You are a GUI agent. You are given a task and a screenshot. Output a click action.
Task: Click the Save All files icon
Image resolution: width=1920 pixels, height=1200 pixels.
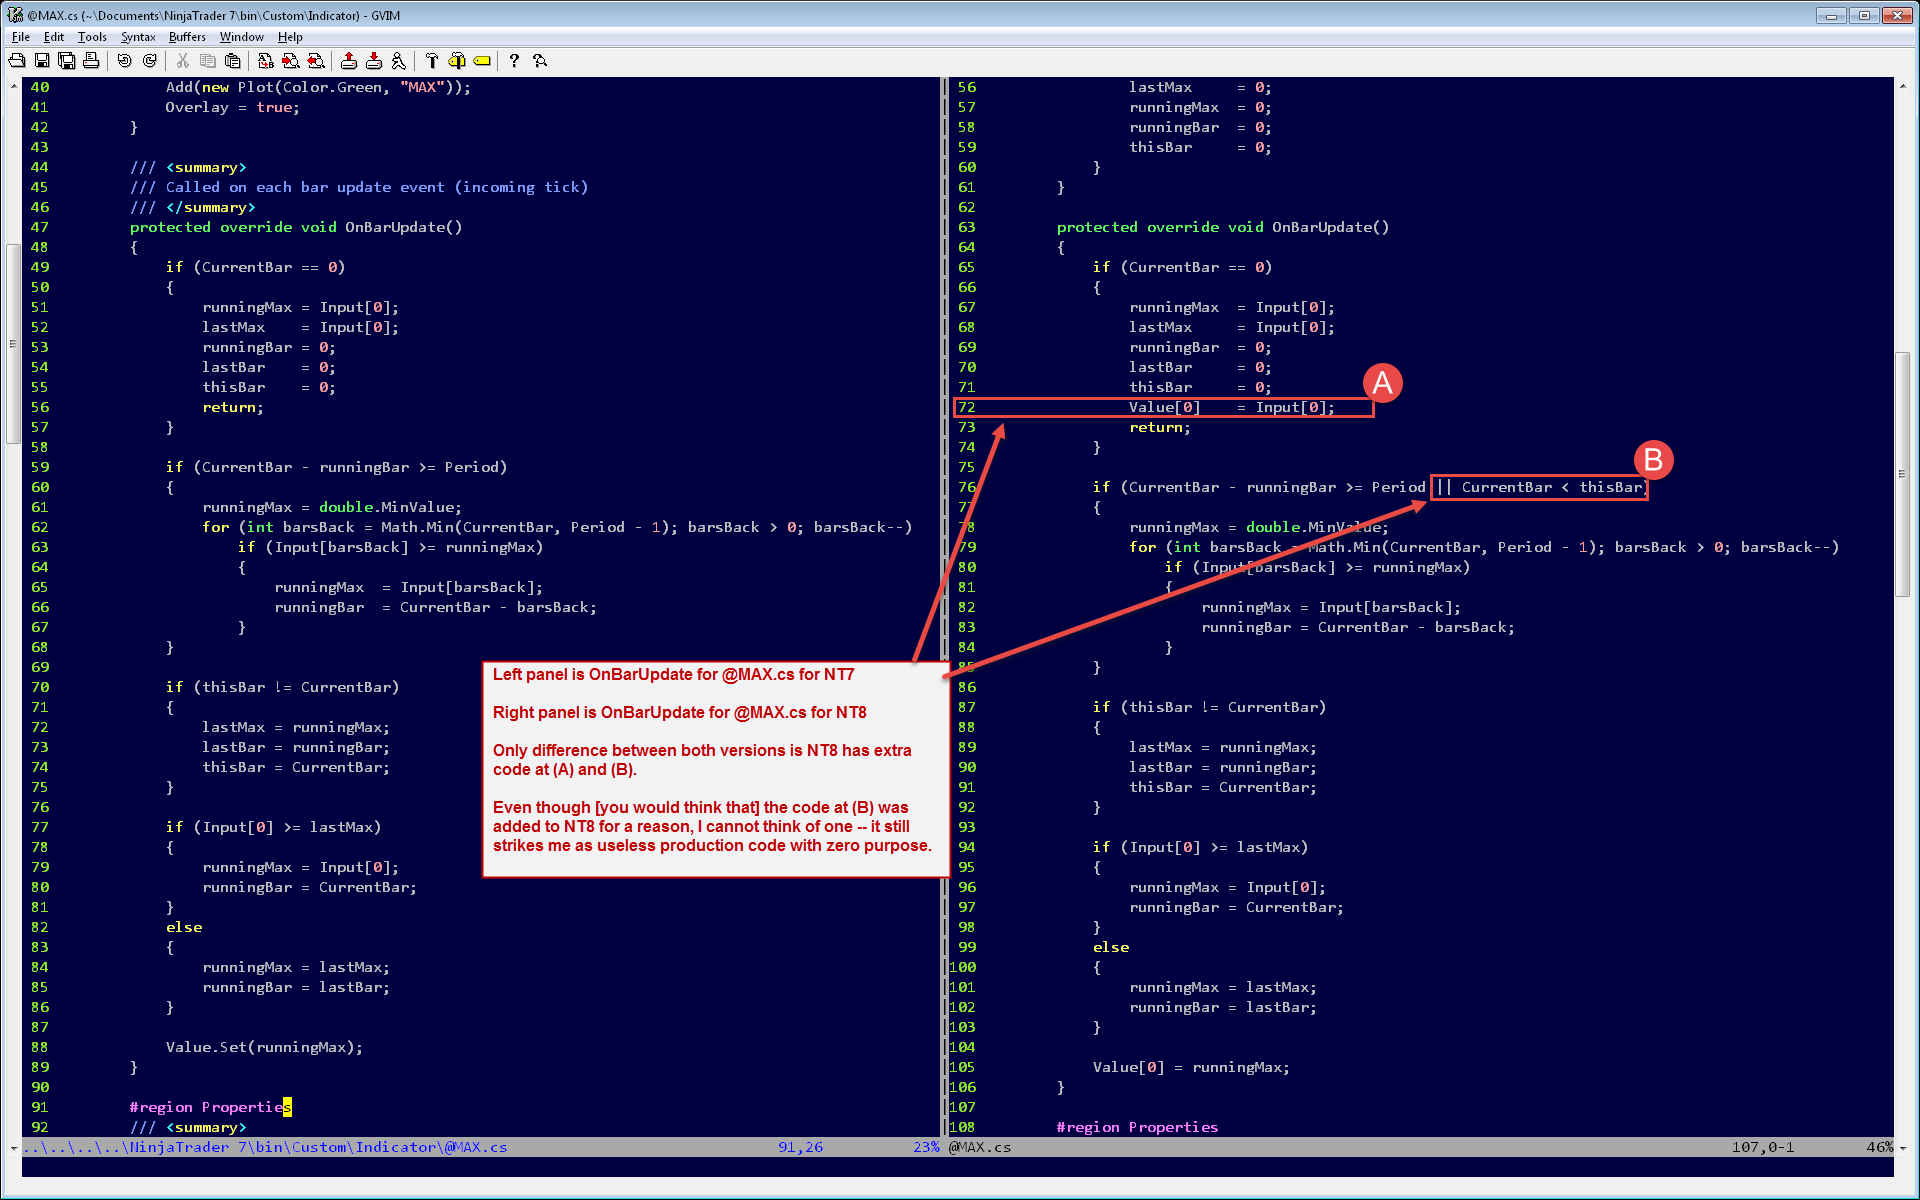(66, 61)
